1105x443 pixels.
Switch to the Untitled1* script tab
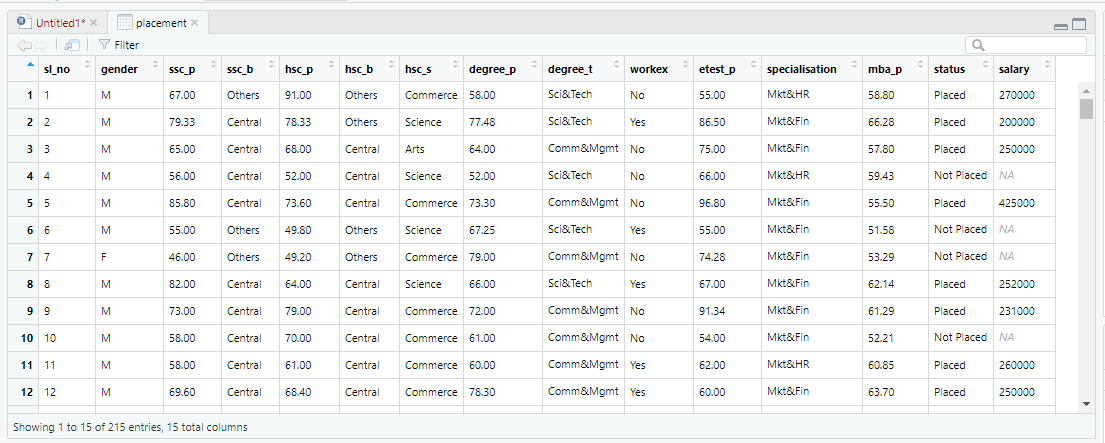click(58, 23)
